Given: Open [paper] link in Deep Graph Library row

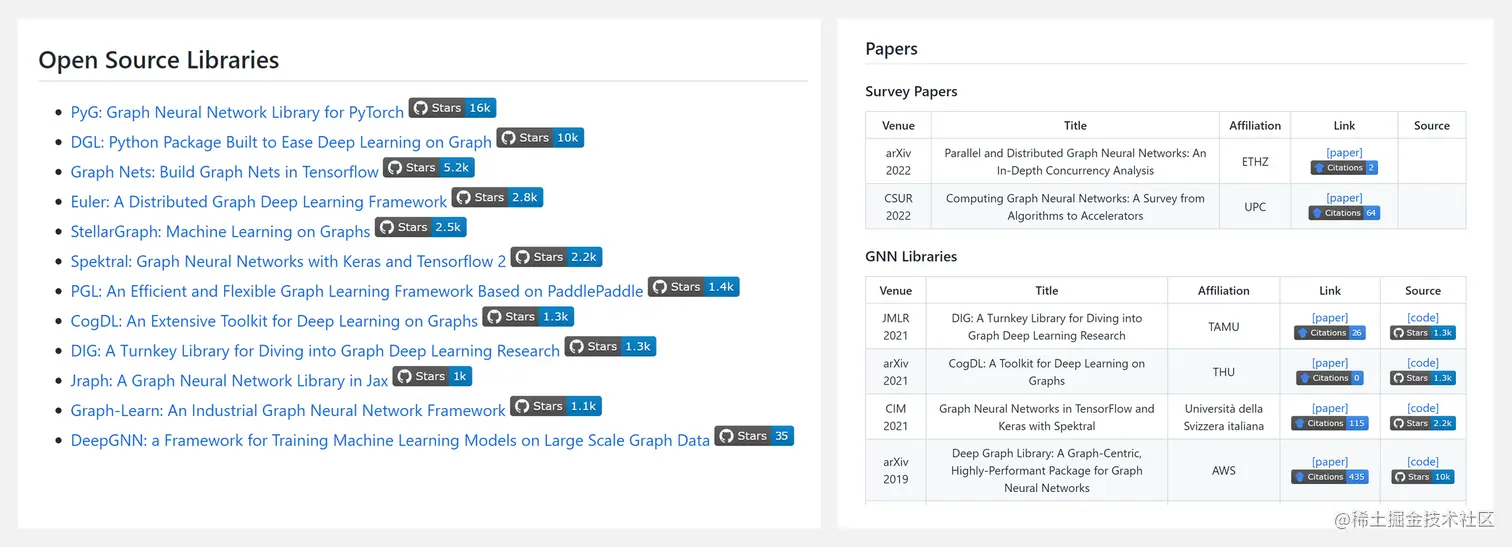Looking at the screenshot, I should pyautogui.click(x=1330, y=462).
